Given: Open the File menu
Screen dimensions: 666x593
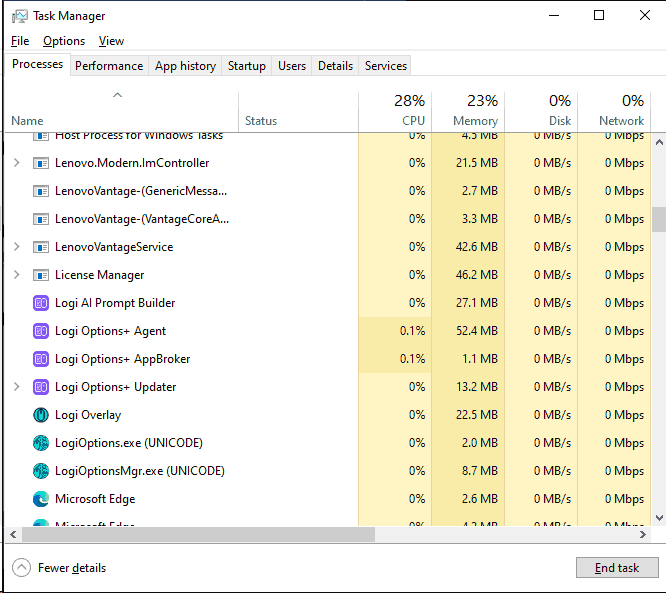Looking at the screenshot, I should [20, 41].
